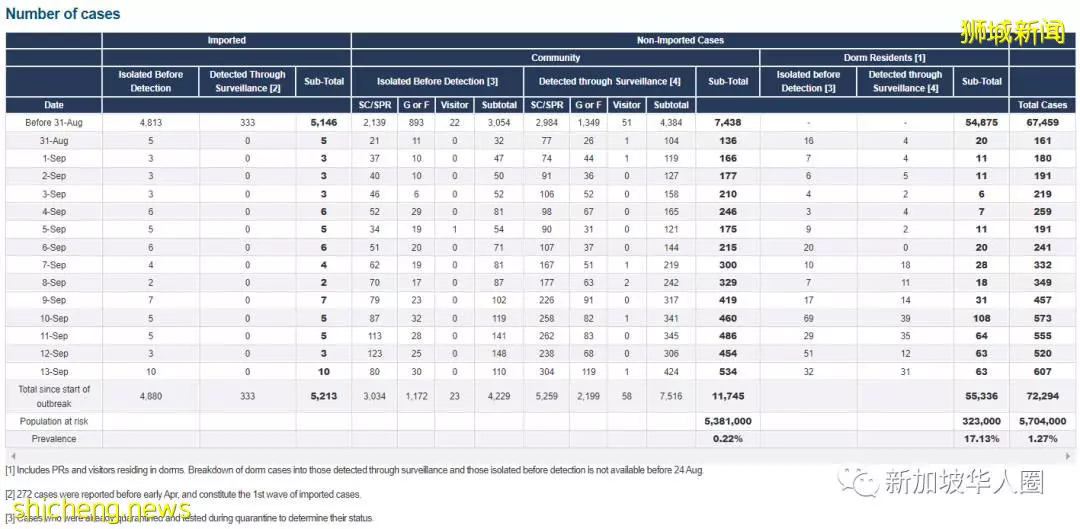Image resolution: width=1080 pixels, height=529 pixels.
Task: Select the 'Before 31-Aug' row label
Action: (54, 123)
